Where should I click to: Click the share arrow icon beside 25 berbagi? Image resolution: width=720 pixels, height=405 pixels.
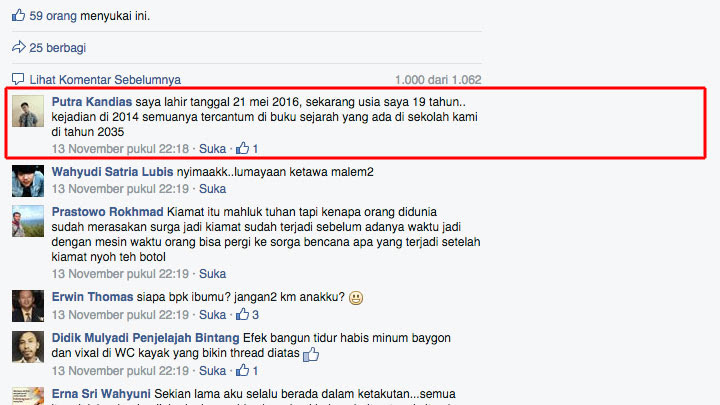(x=18, y=47)
